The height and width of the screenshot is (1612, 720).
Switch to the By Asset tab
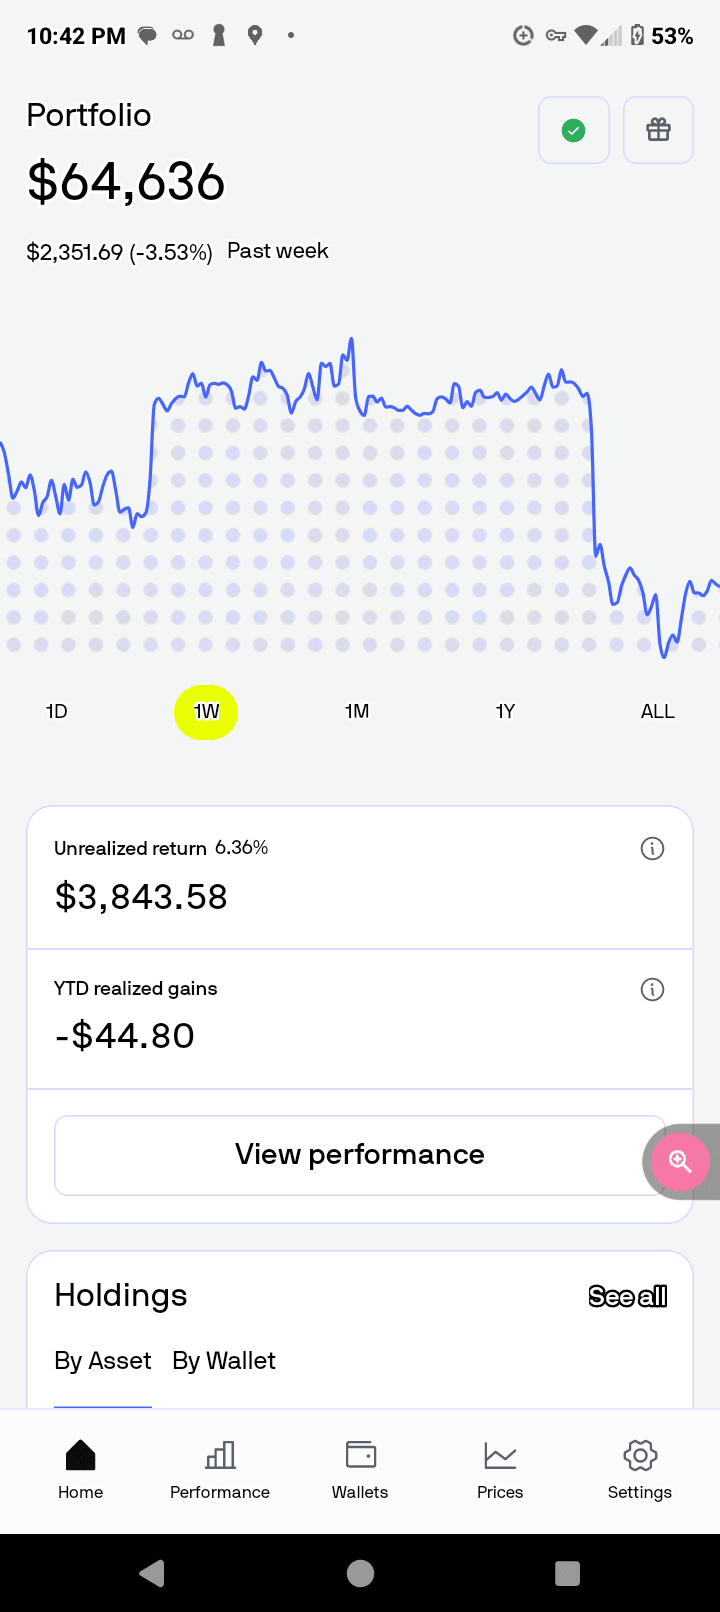pos(103,1361)
